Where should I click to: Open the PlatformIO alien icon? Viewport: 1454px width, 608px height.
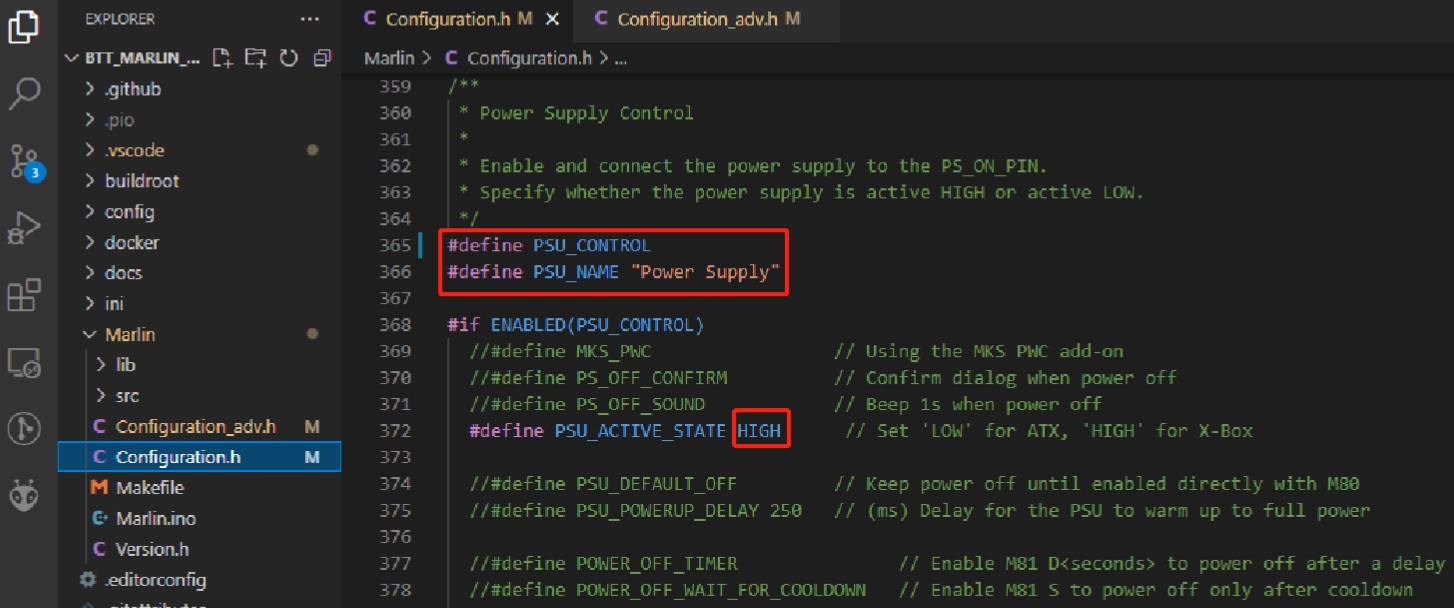click(24, 494)
